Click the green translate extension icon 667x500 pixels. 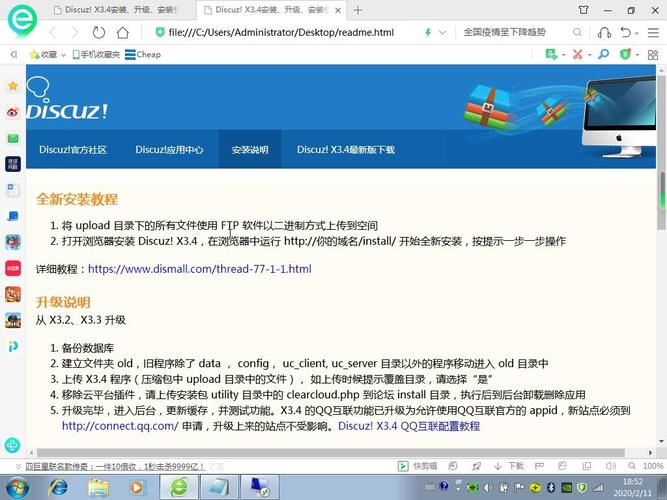click(551, 54)
